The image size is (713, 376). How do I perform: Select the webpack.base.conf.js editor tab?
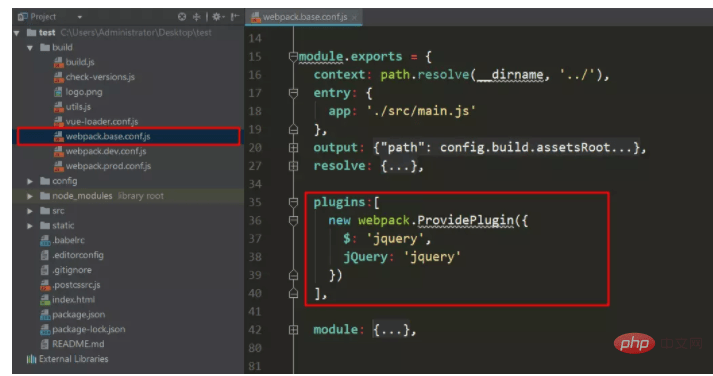304,17
